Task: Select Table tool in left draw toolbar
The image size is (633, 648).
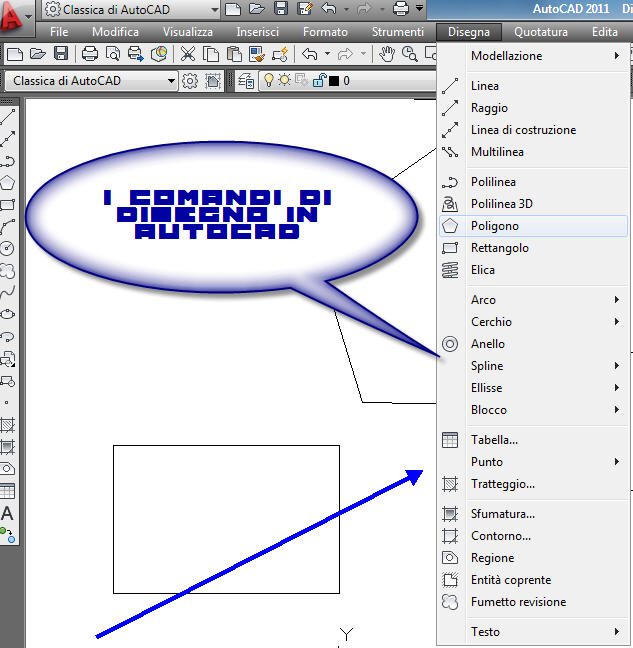Action: (7, 491)
